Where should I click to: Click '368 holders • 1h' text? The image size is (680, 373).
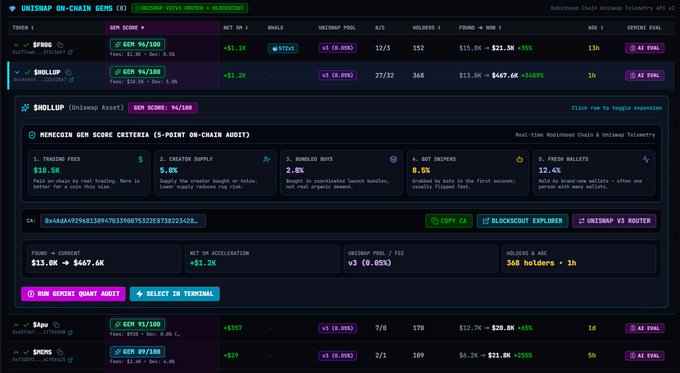(x=541, y=263)
